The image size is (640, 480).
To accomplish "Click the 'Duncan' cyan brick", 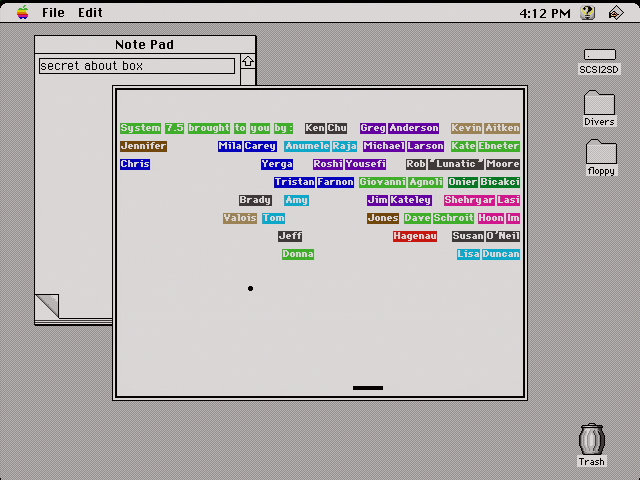I will pos(500,254).
